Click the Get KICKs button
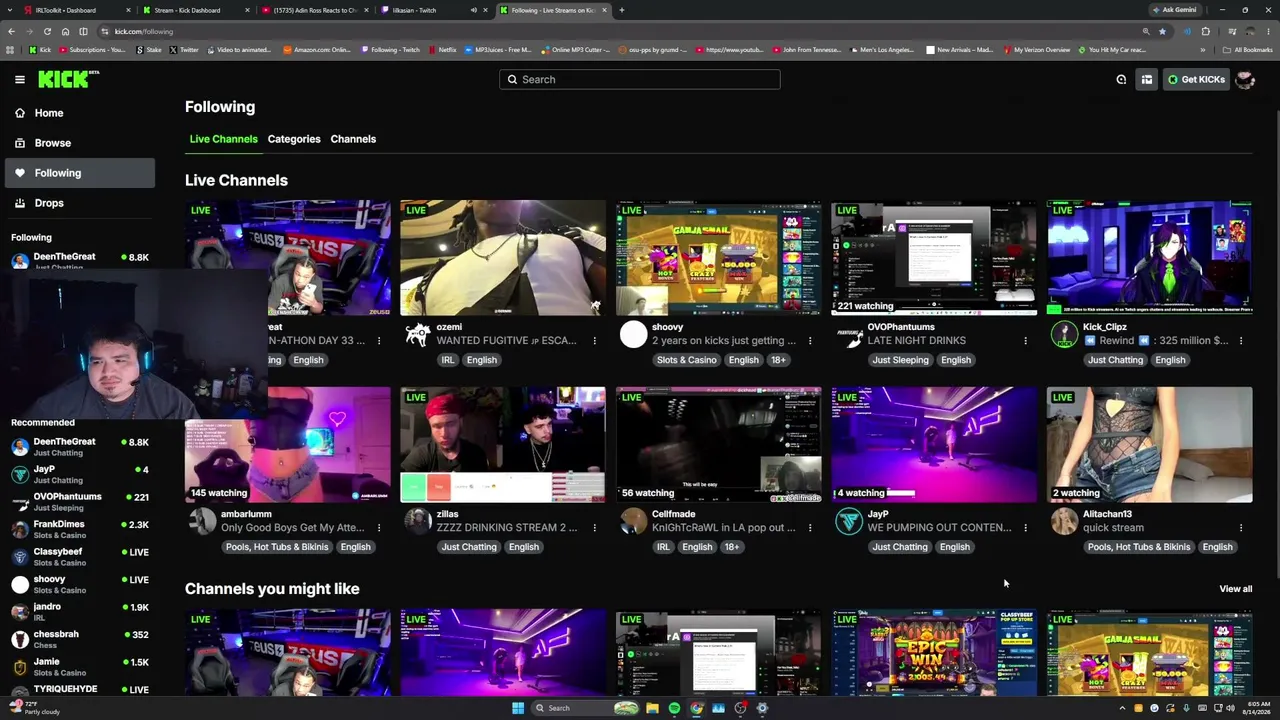This screenshot has width=1280, height=720. click(x=1196, y=80)
